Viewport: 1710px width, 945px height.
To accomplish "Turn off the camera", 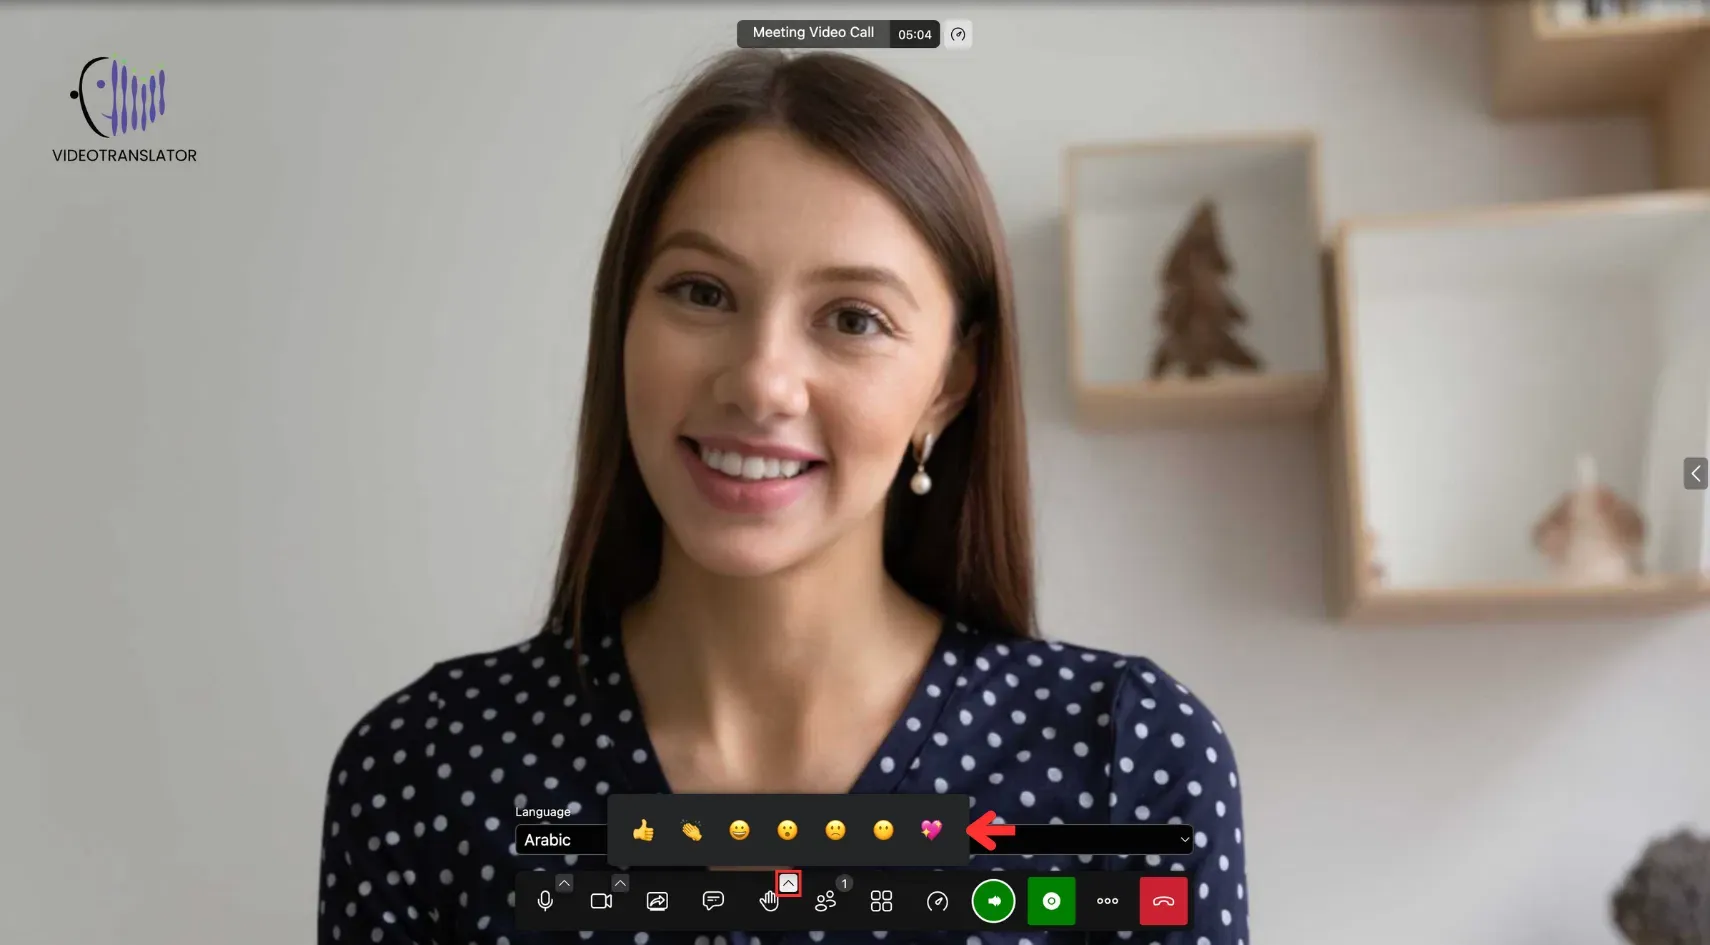I will [601, 901].
